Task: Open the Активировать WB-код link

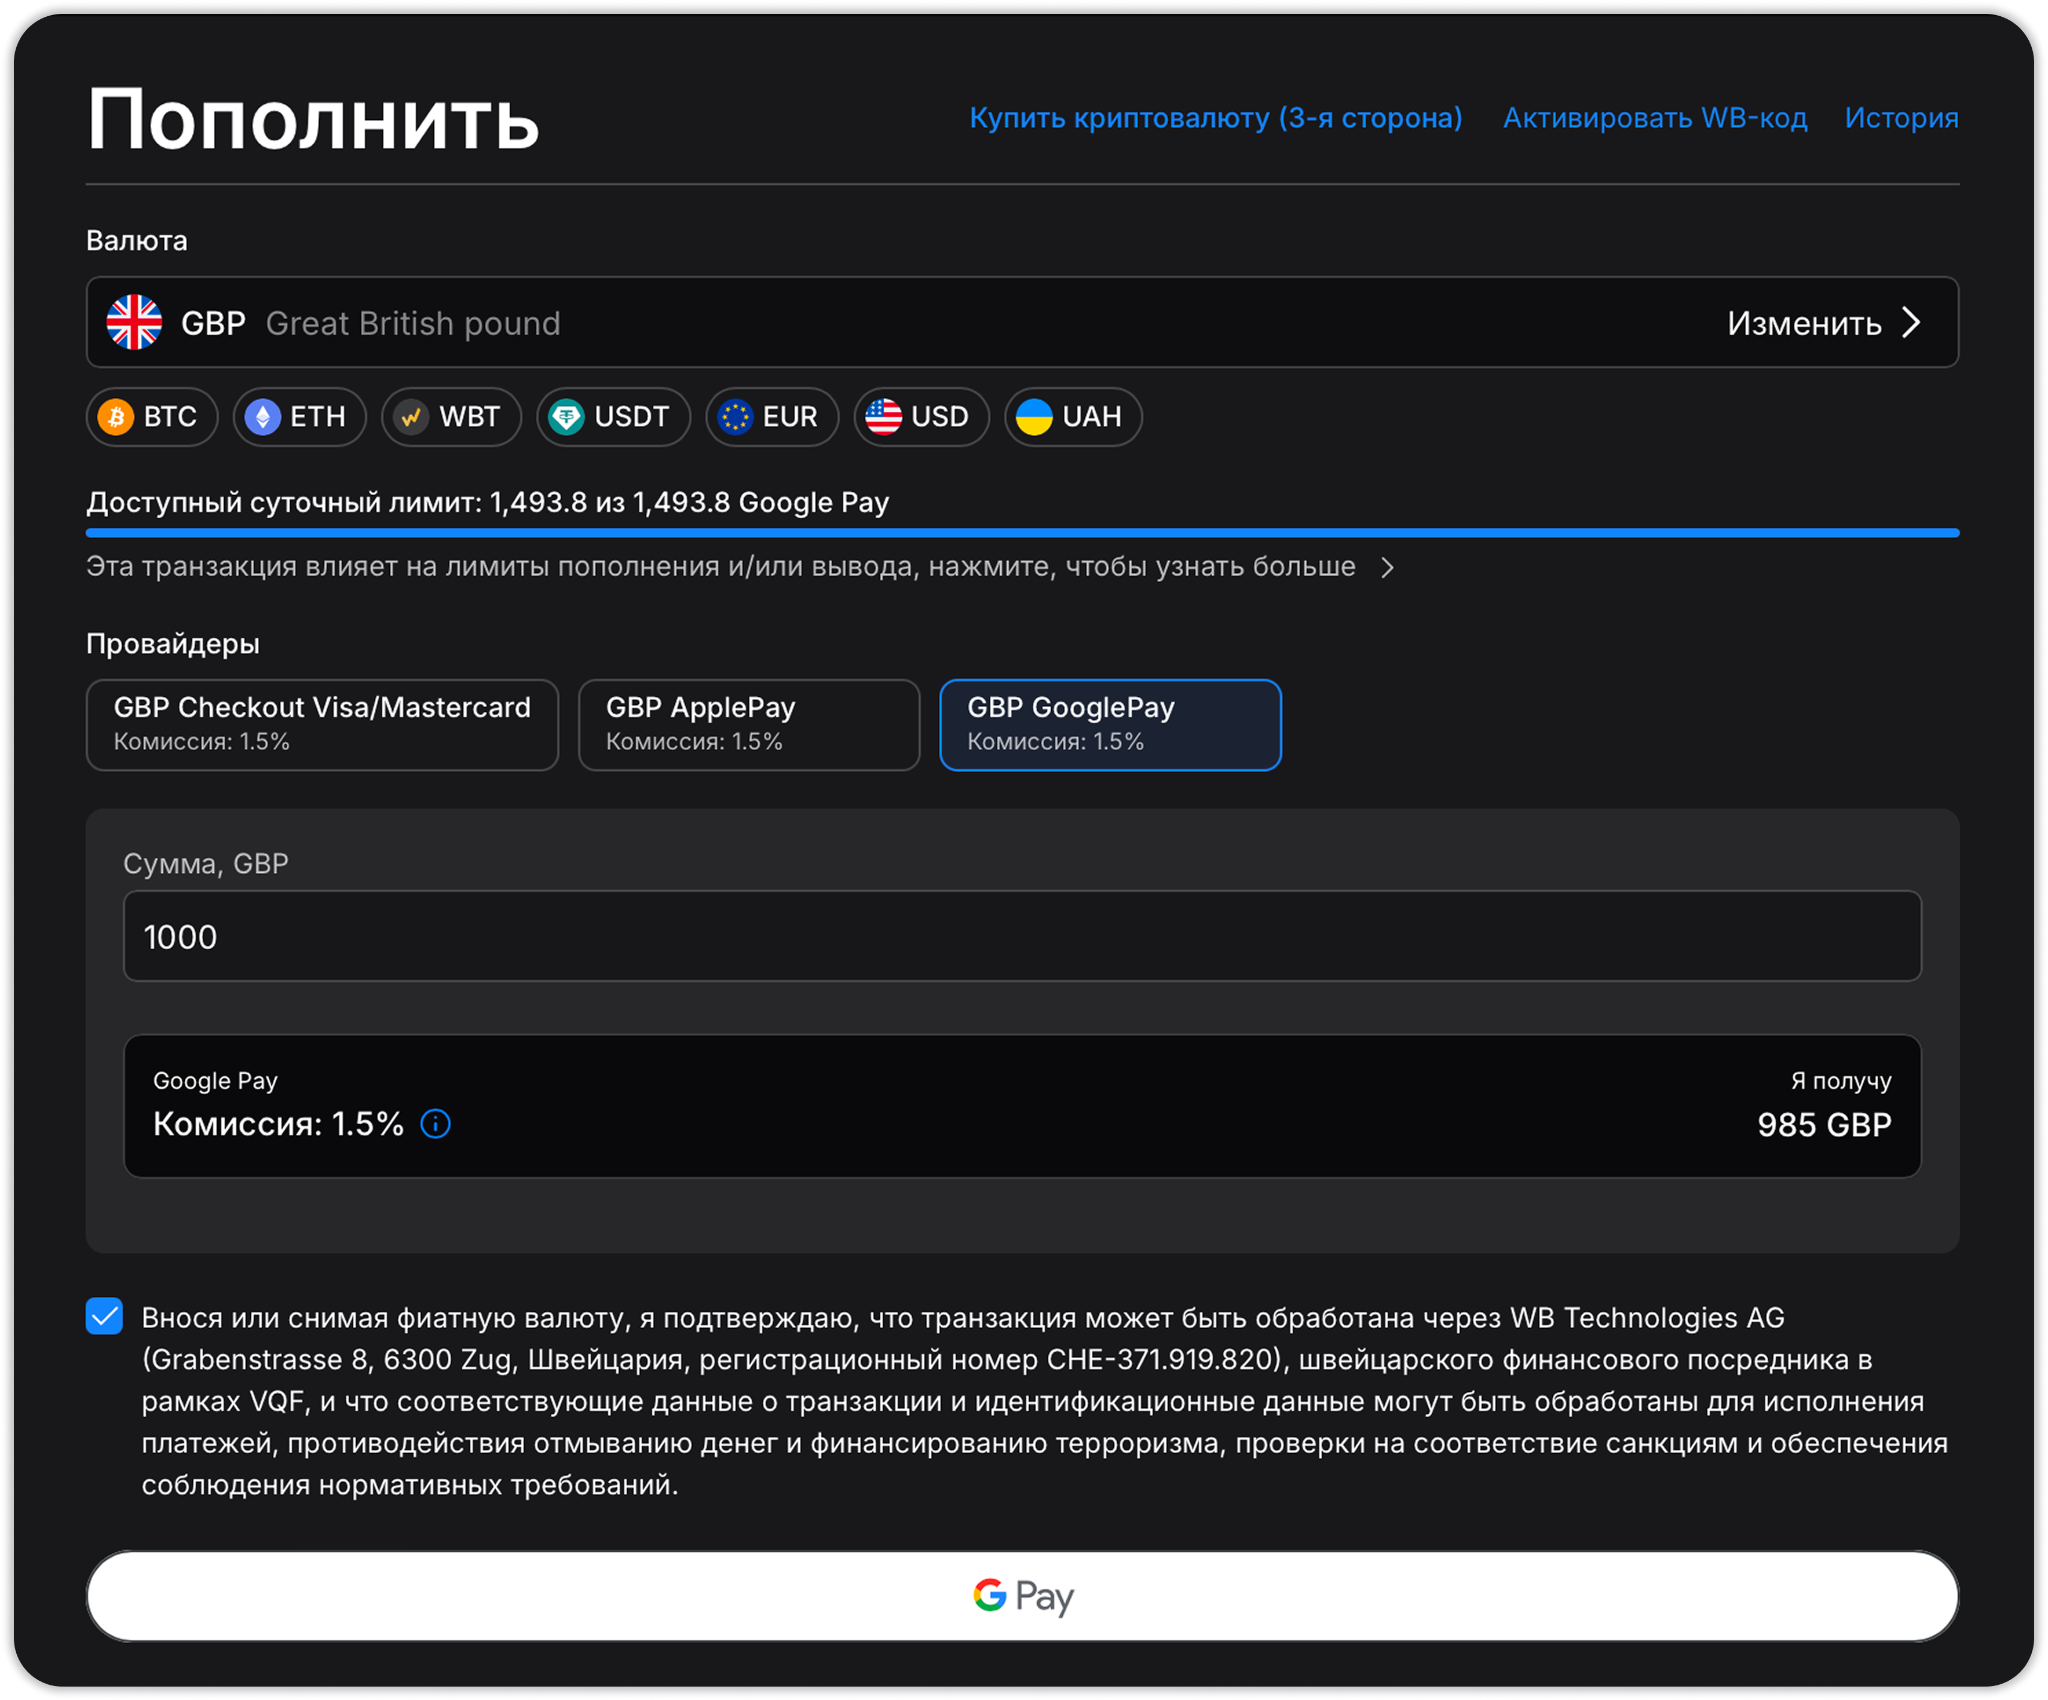Action: [1655, 118]
